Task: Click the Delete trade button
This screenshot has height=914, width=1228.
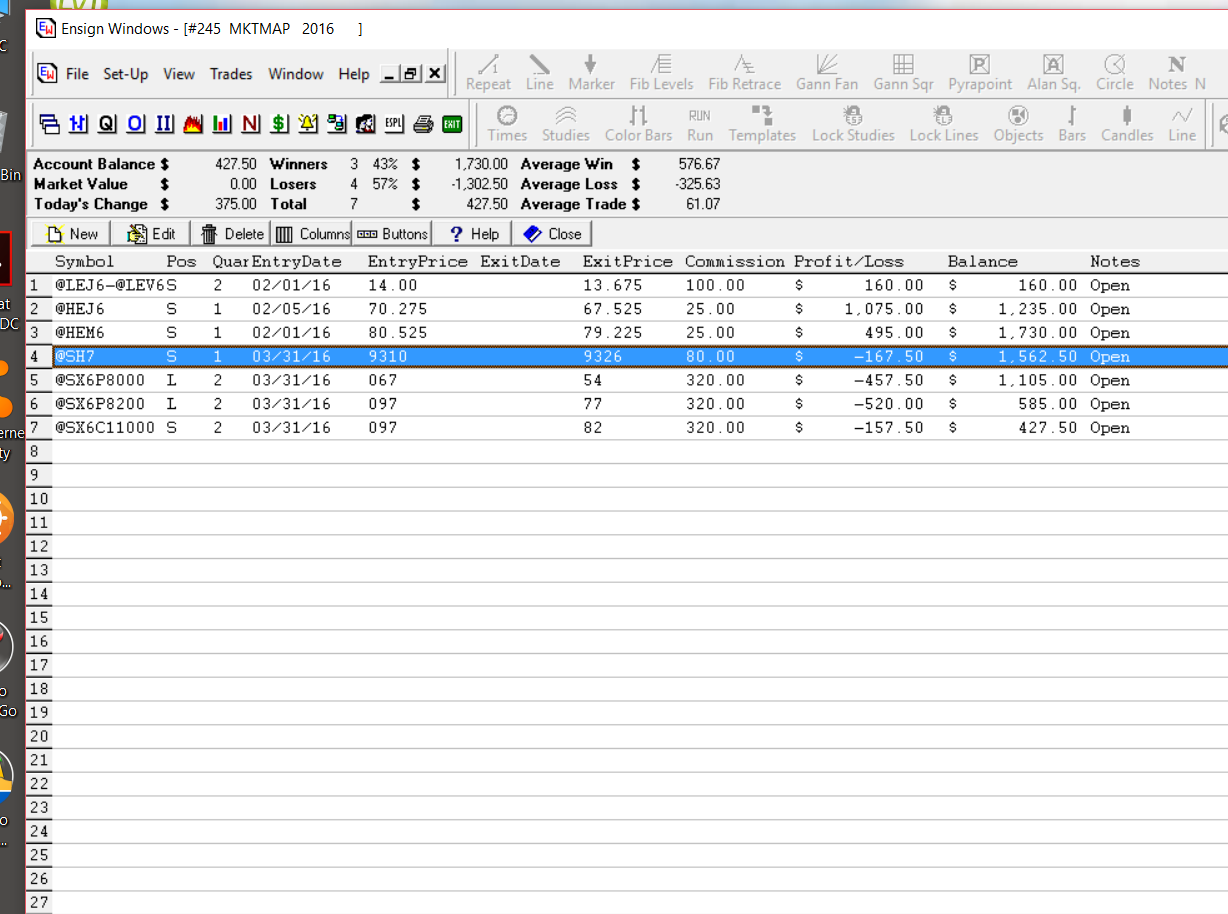Action: (x=230, y=233)
